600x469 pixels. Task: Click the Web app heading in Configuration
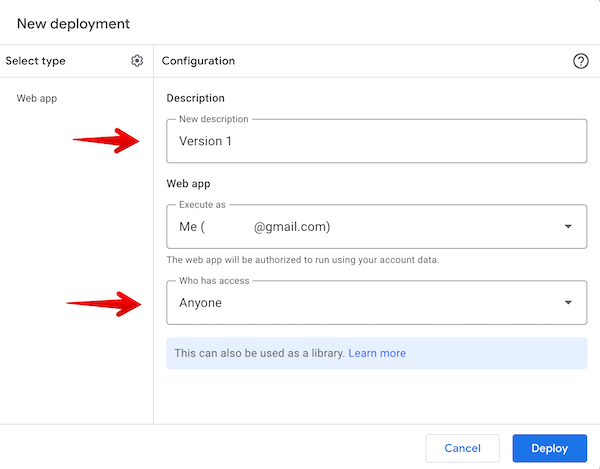(x=188, y=184)
